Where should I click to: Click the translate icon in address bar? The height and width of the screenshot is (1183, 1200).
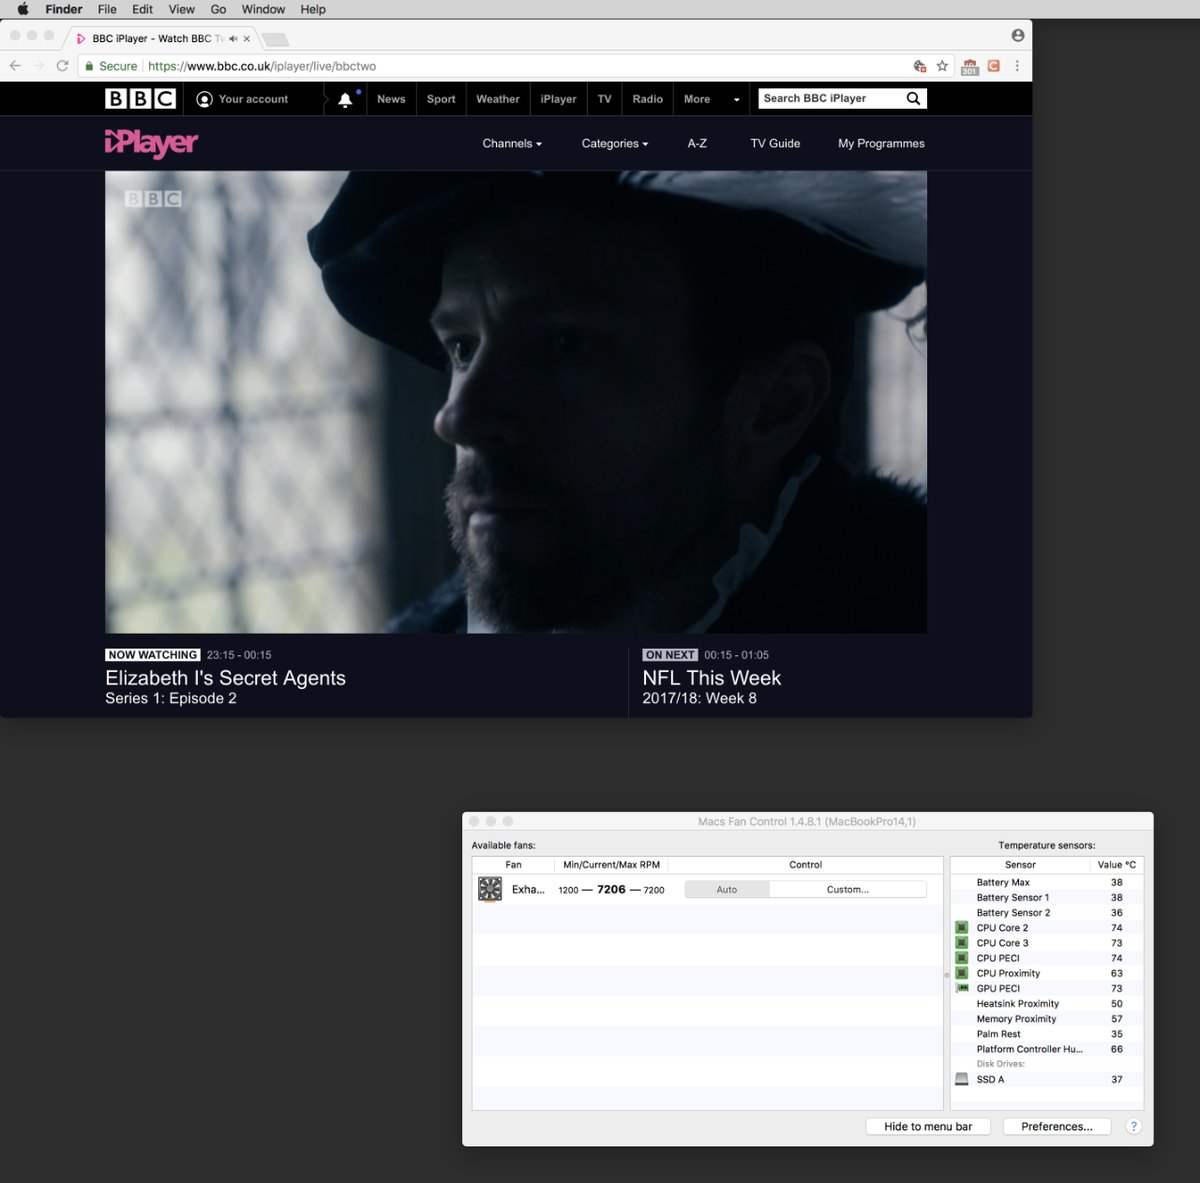920,66
